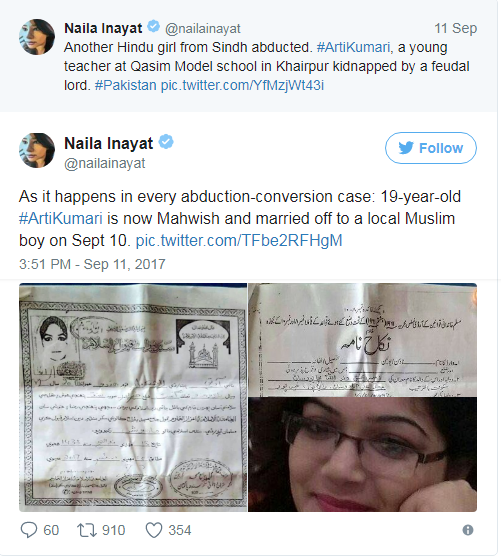Click the verified badge in the quoted tweet header
The width and height of the screenshot is (501, 558).
pos(154,26)
